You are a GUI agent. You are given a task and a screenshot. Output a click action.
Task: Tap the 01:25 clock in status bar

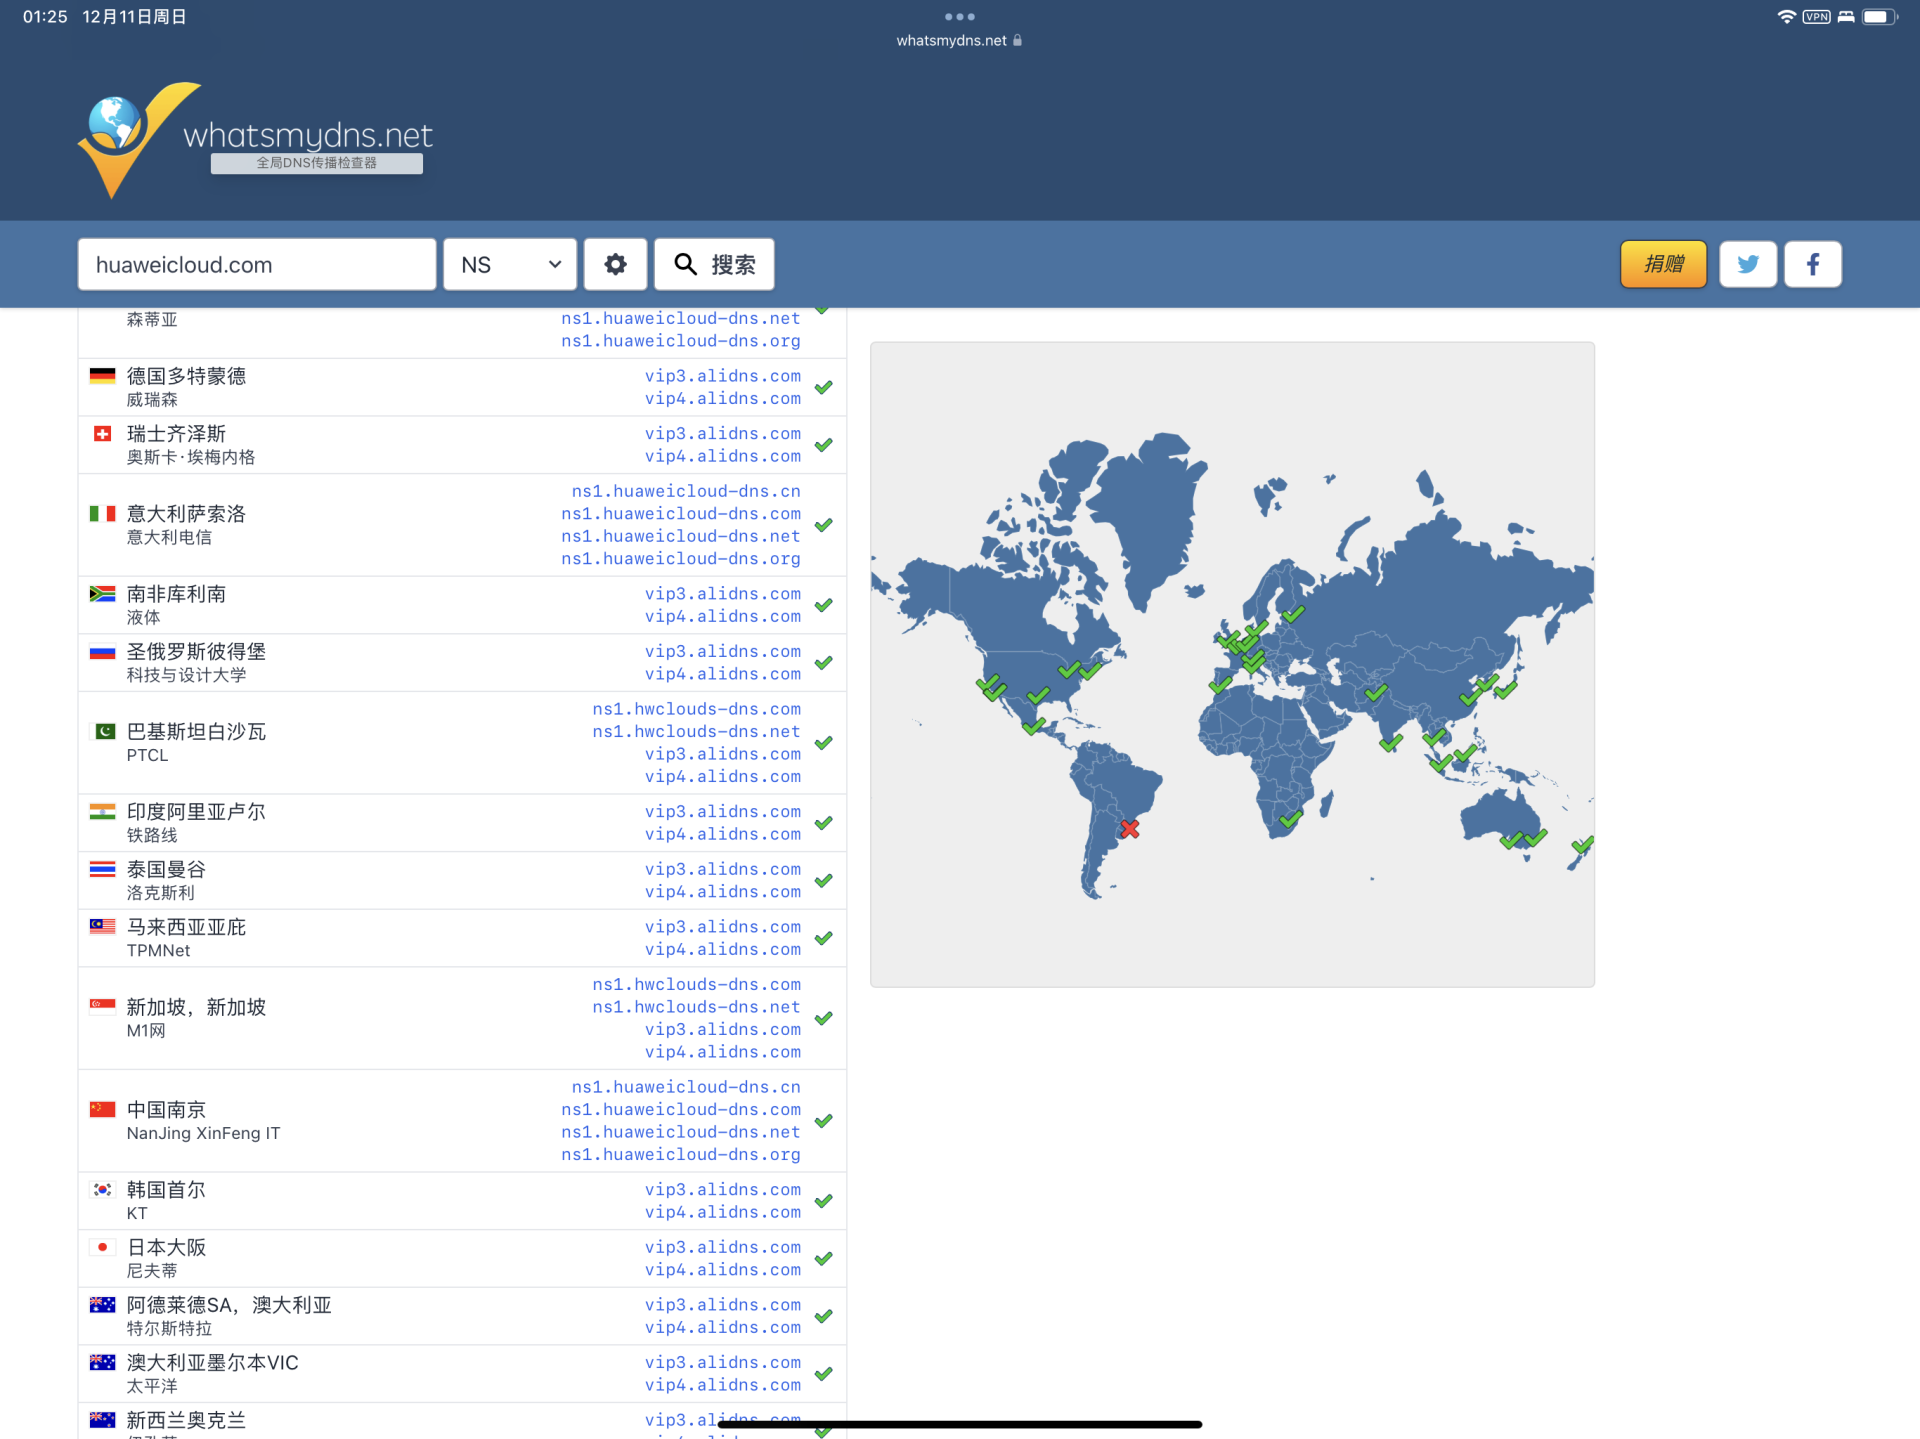[x=45, y=17]
